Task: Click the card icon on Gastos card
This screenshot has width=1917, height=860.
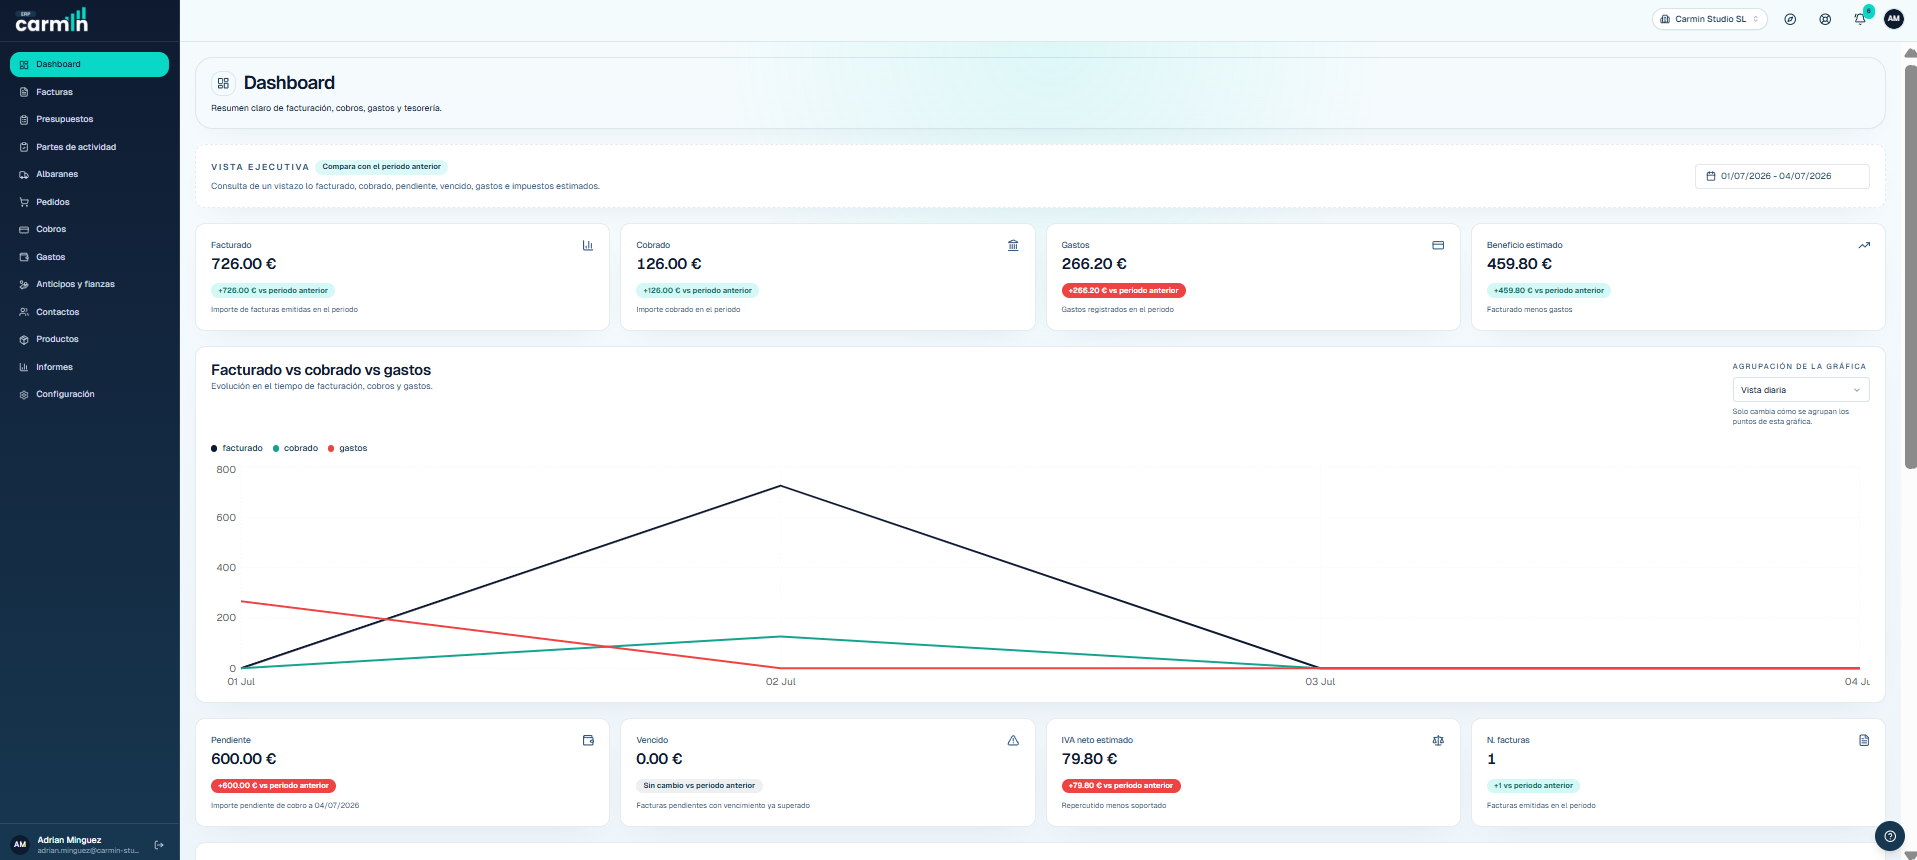Action: 1438,245
